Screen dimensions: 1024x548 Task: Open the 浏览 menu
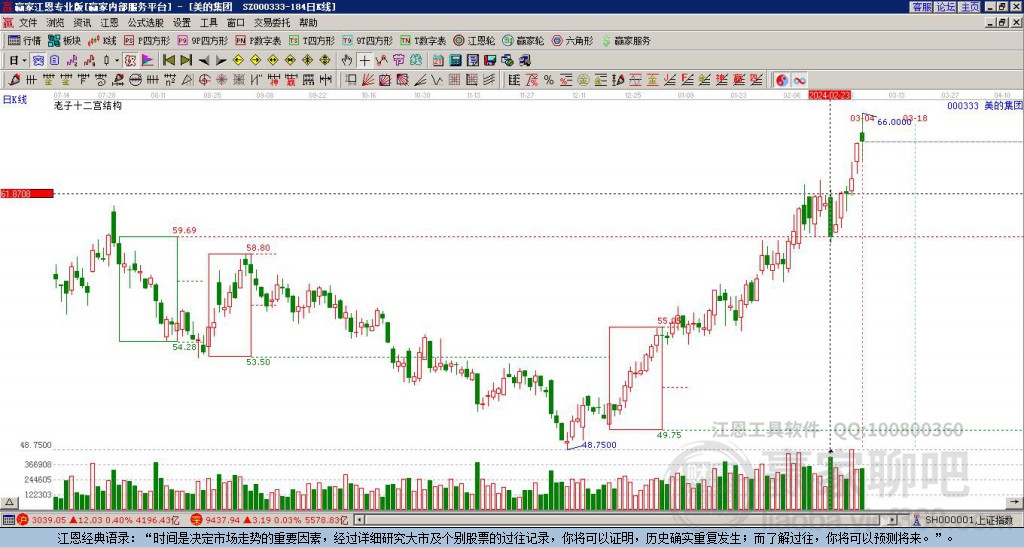pyautogui.click(x=56, y=23)
